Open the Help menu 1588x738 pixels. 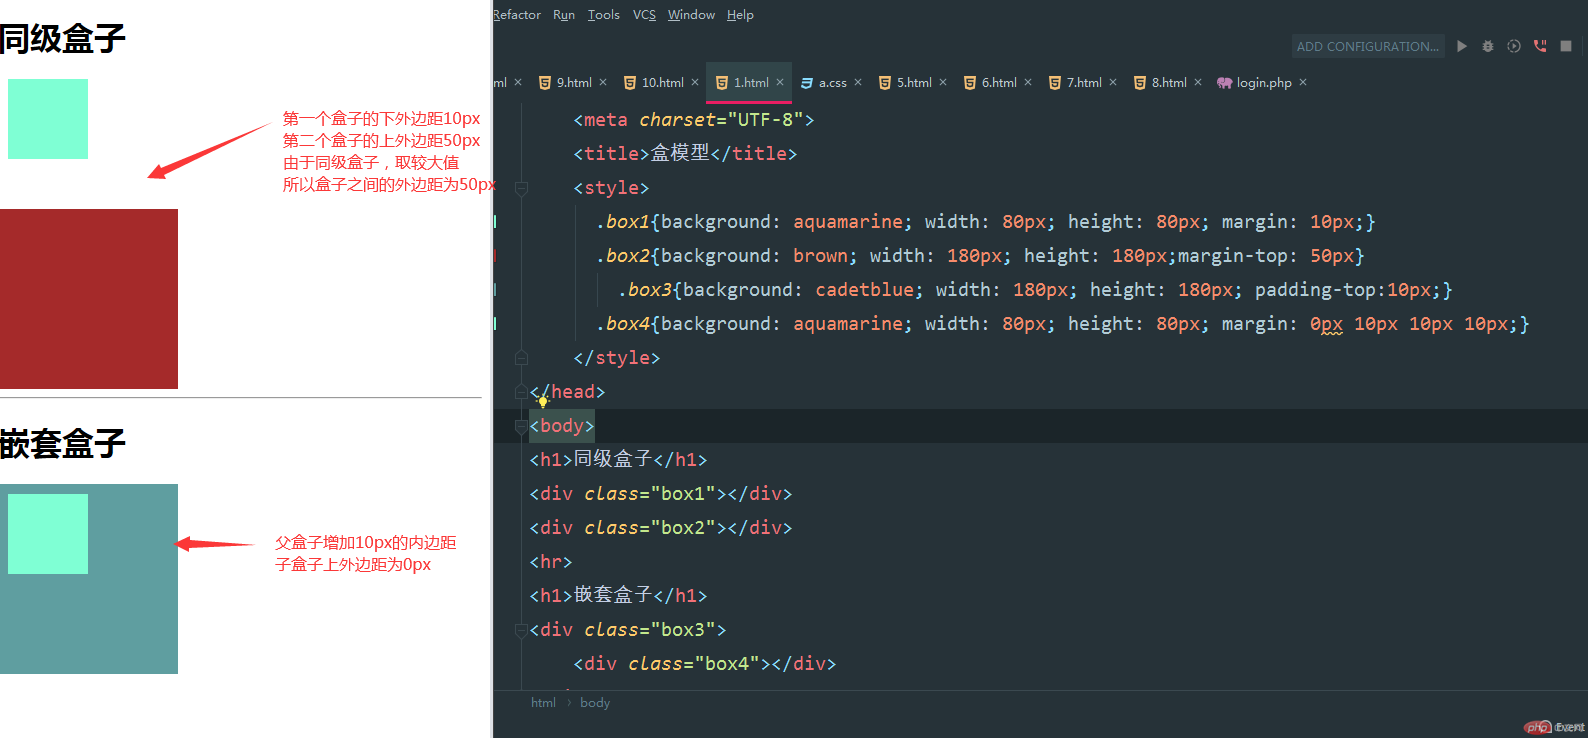(740, 15)
